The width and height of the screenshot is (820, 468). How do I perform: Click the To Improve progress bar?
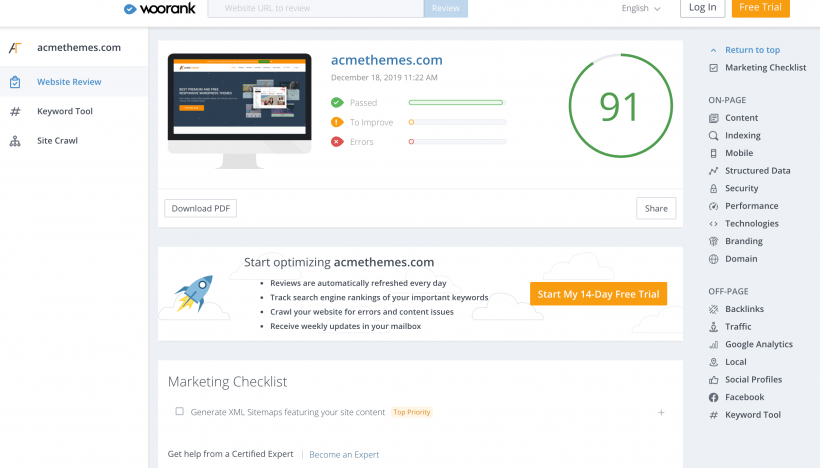(457, 122)
